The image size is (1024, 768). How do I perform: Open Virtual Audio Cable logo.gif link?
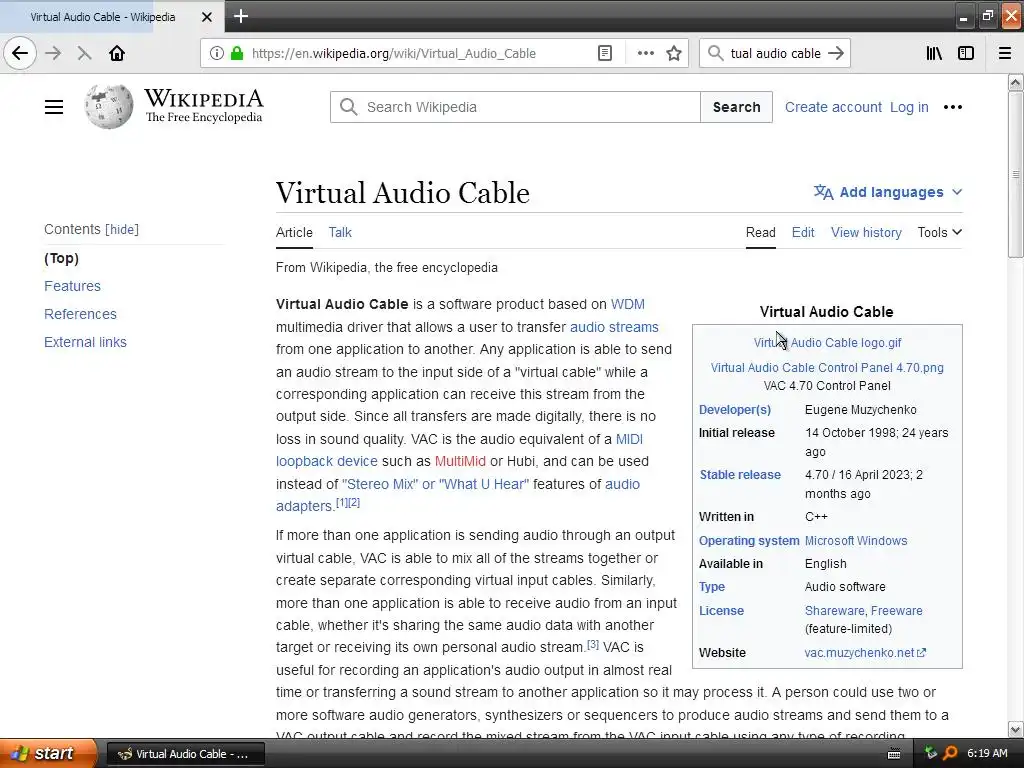pos(827,343)
